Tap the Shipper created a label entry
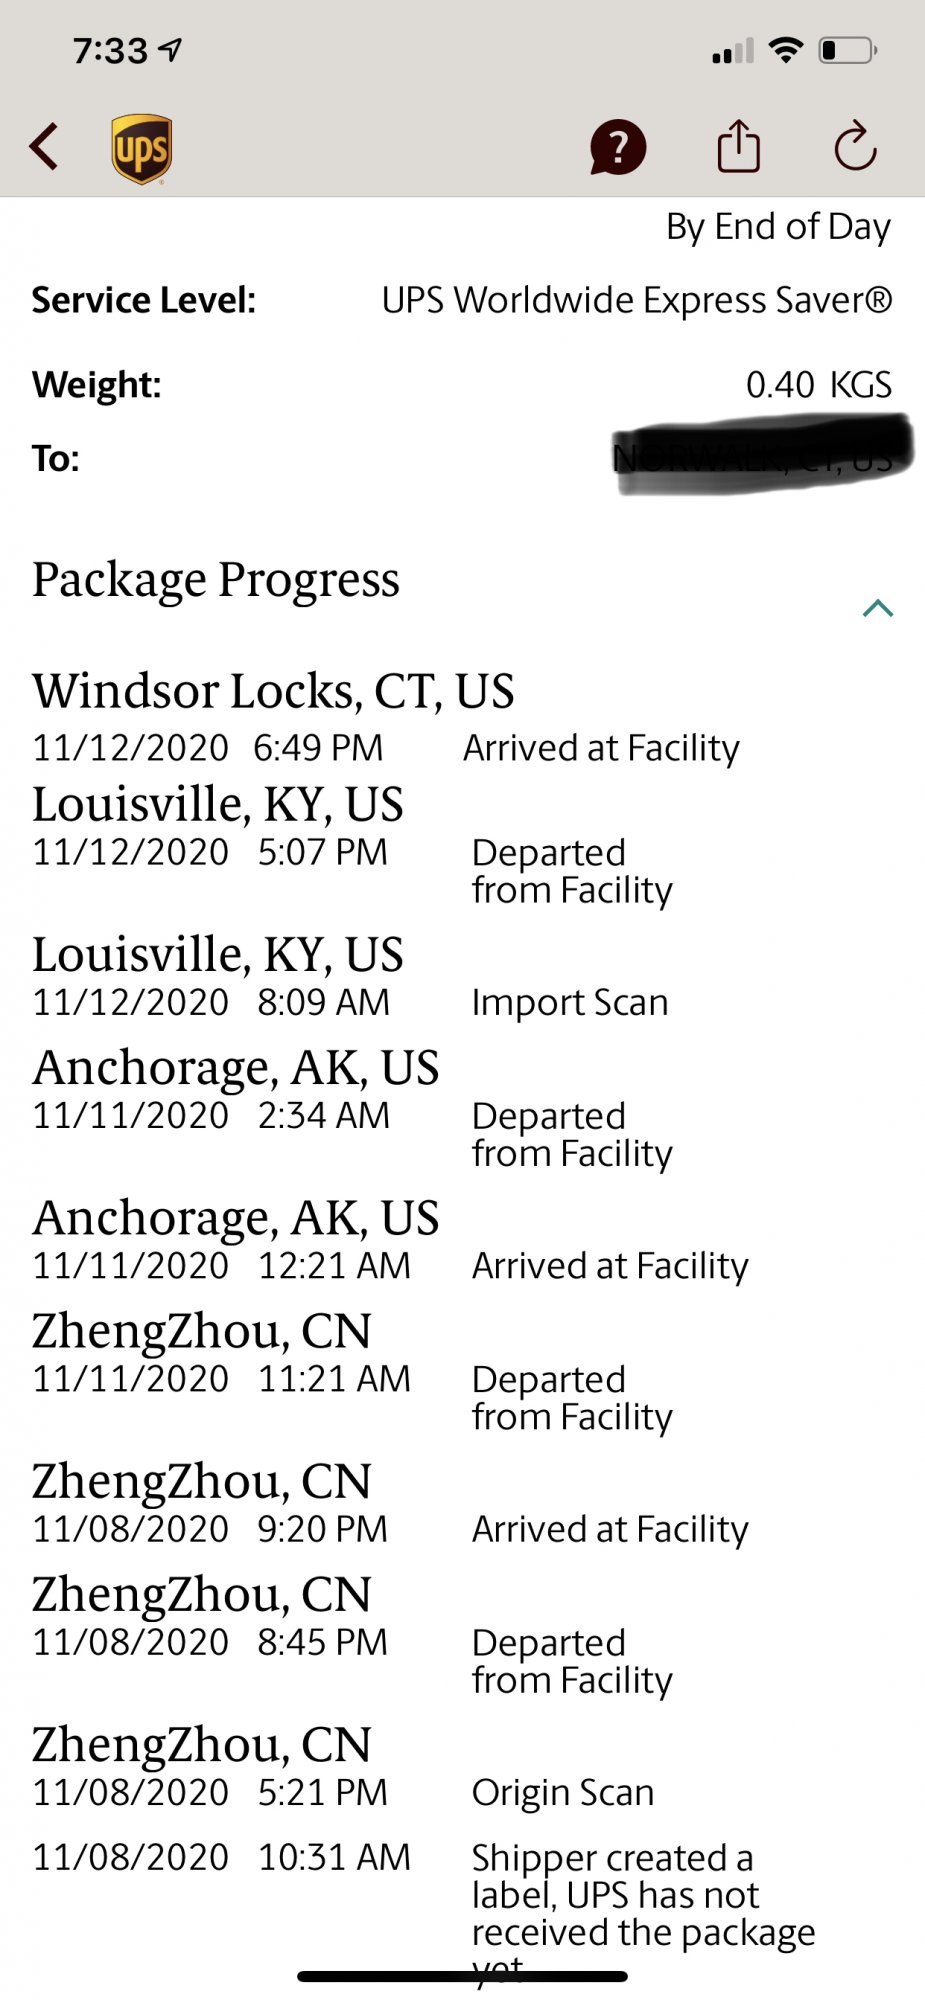925x2000 pixels. click(x=640, y=1895)
